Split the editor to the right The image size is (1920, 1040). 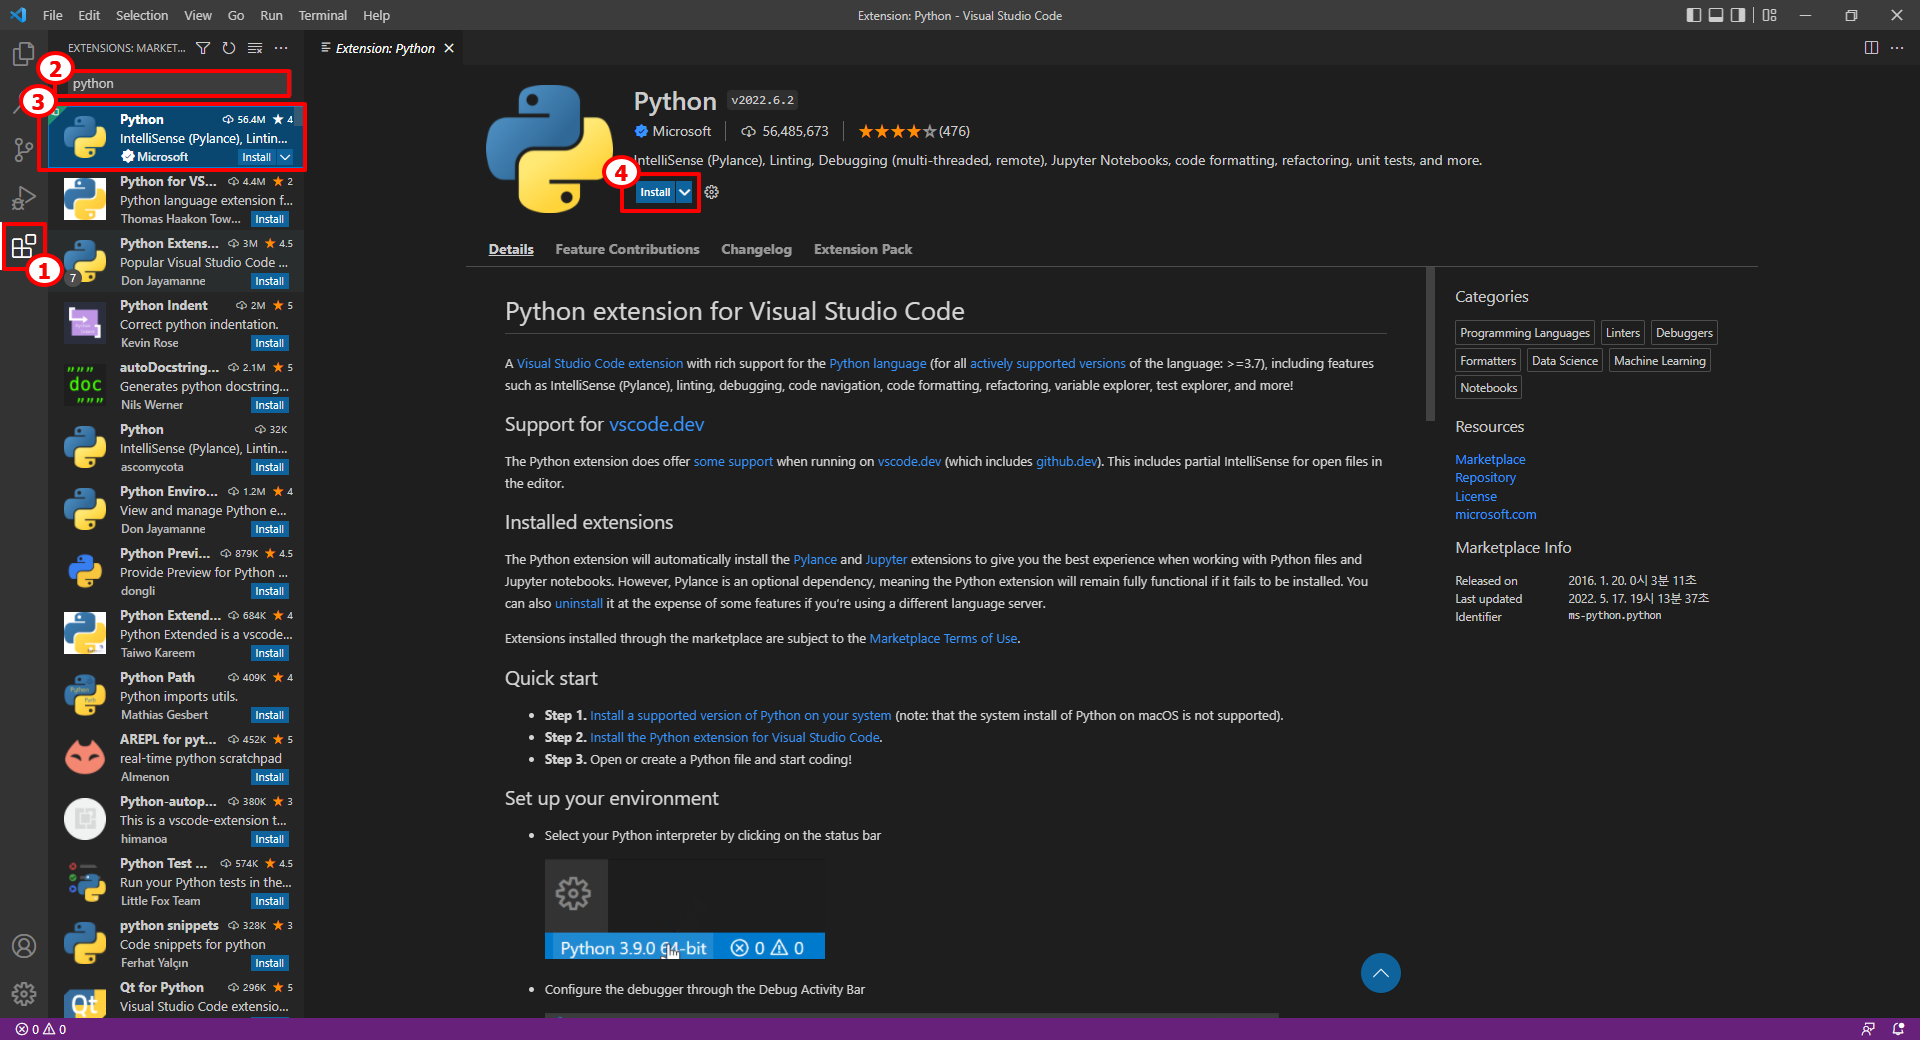coord(1871,48)
